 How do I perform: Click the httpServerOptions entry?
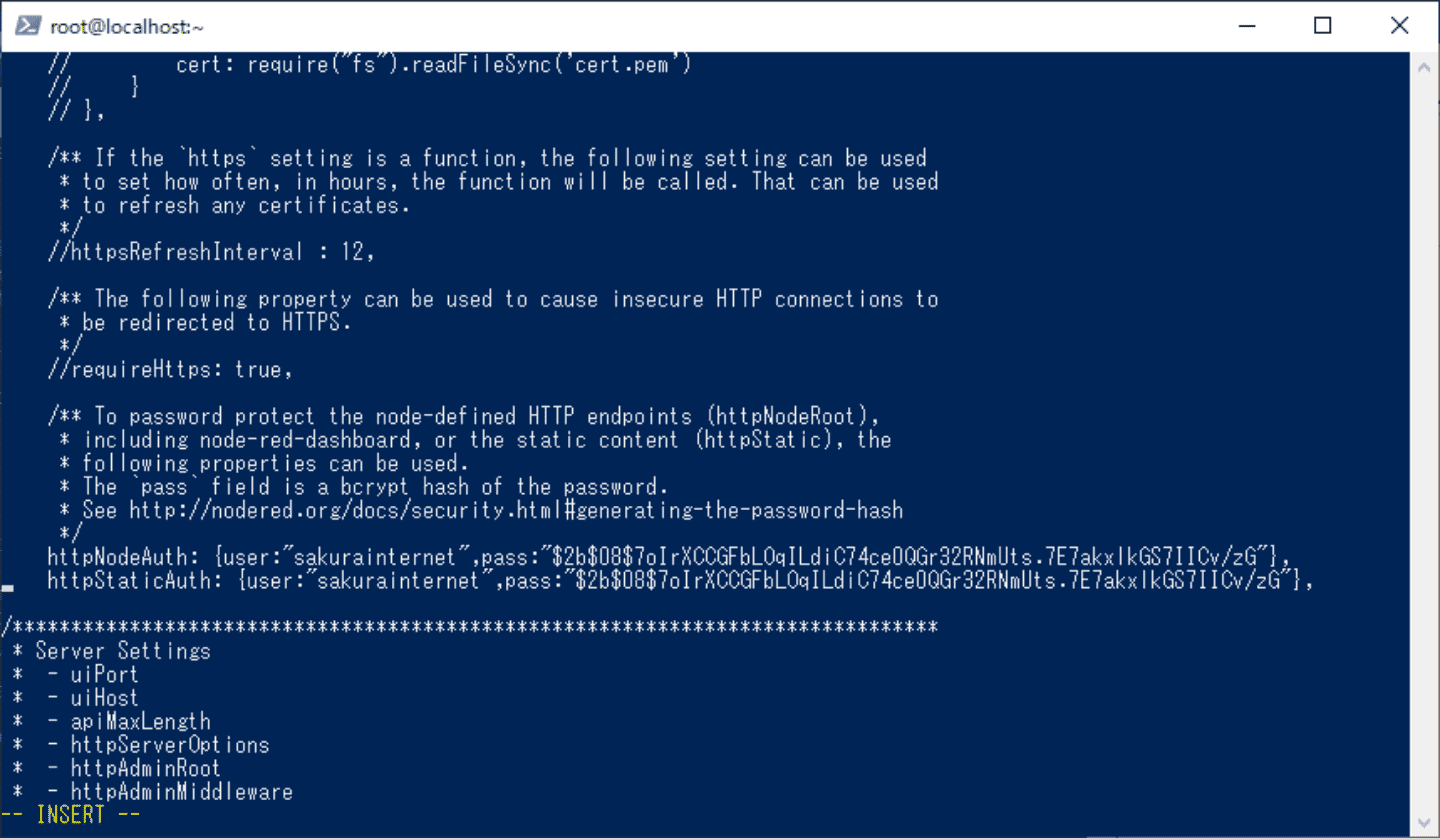point(170,745)
